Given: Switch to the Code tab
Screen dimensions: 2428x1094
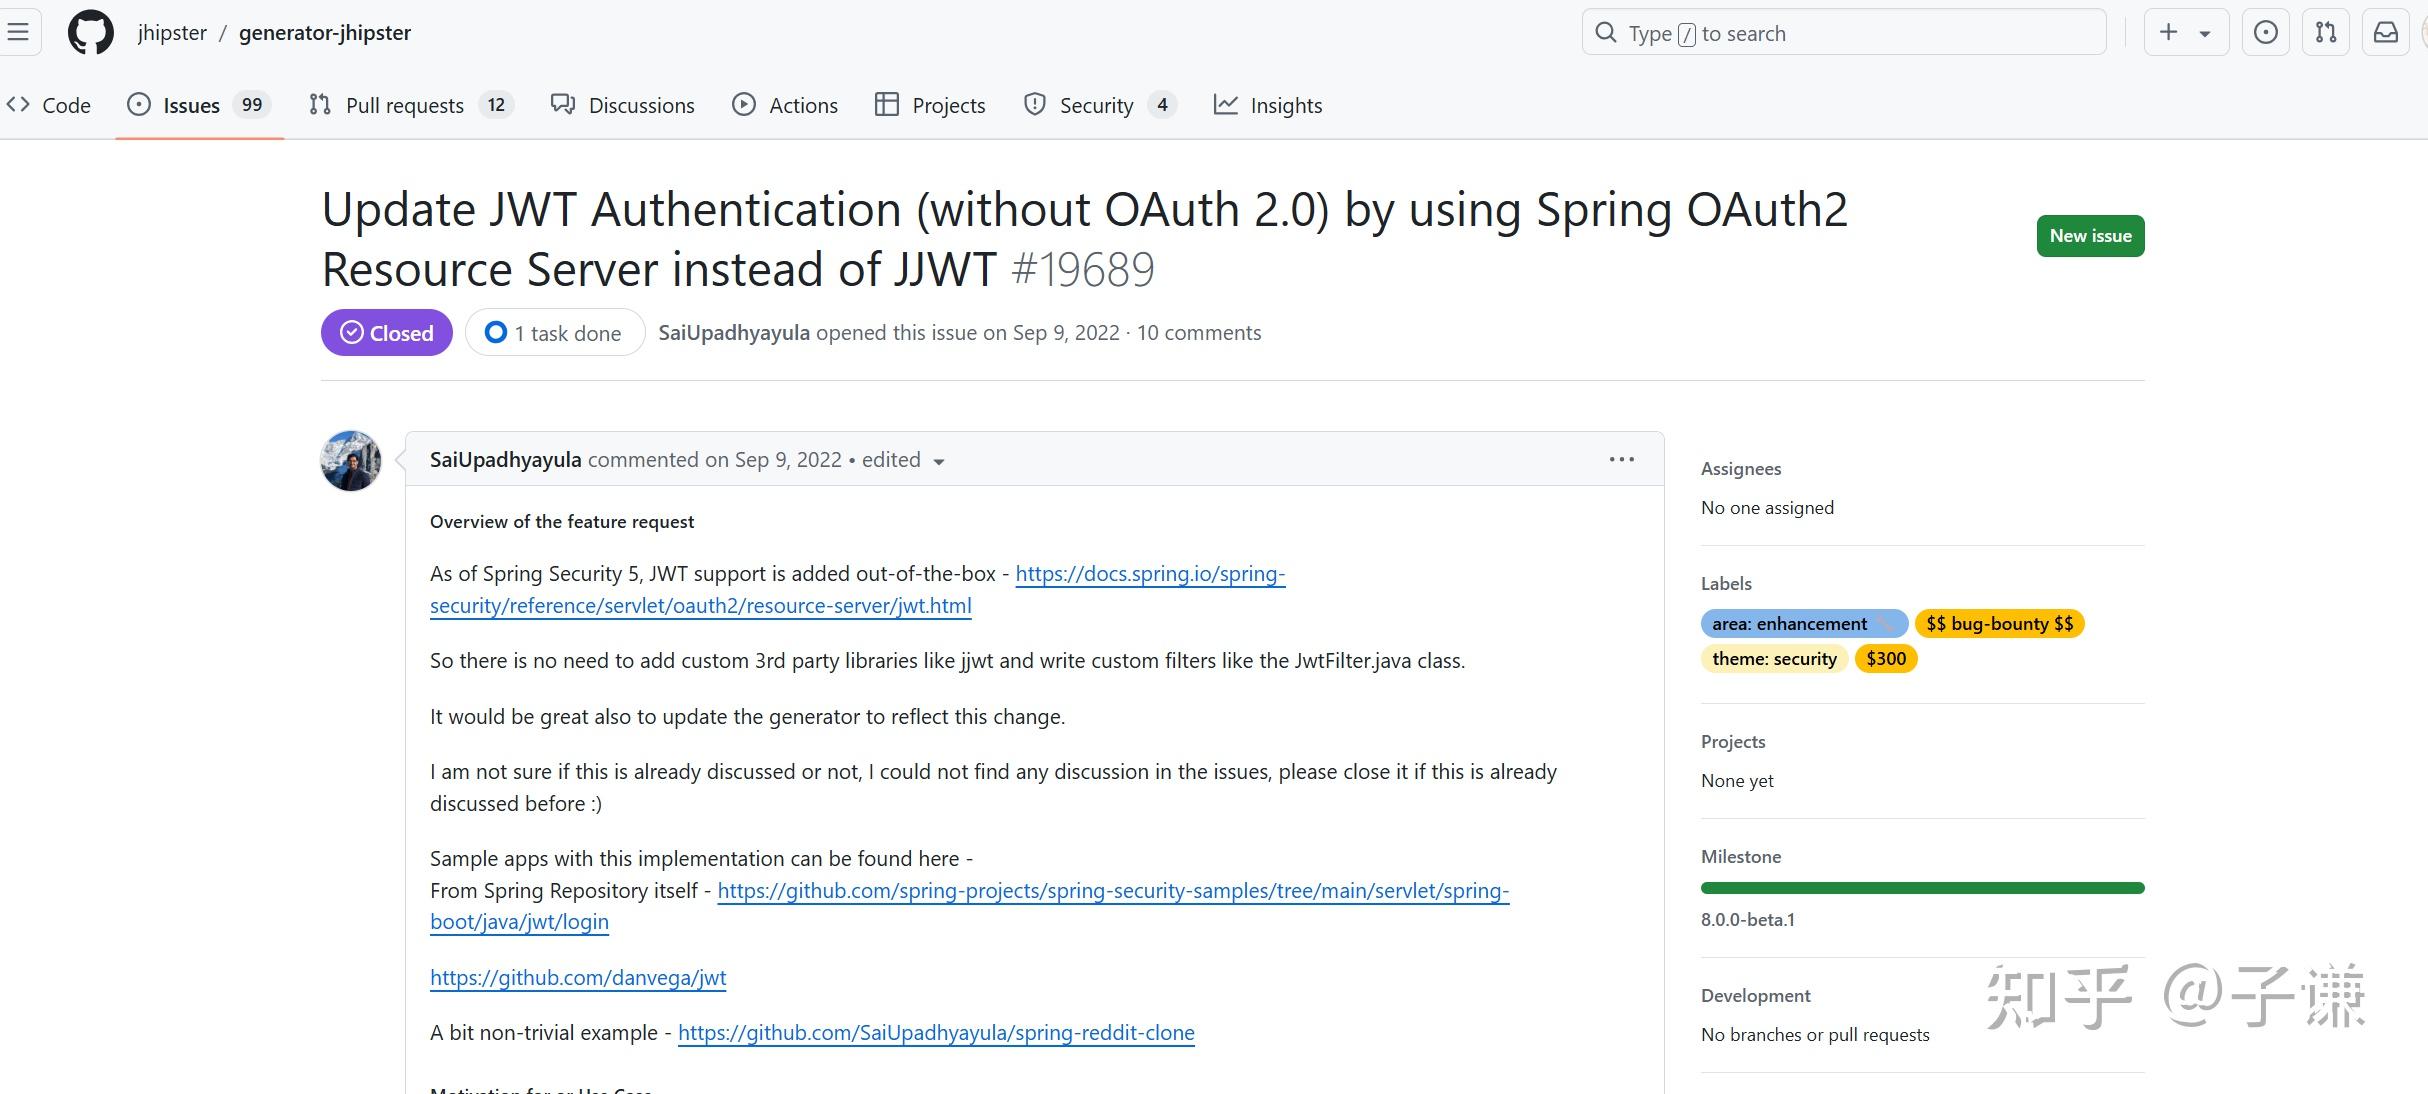Looking at the screenshot, I should tap(49, 105).
